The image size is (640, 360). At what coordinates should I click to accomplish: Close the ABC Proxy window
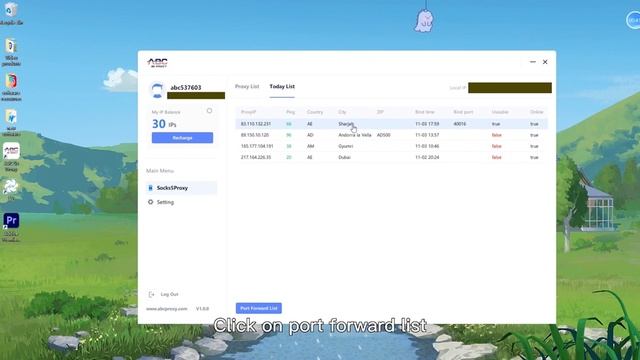click(x=545, y=62)
